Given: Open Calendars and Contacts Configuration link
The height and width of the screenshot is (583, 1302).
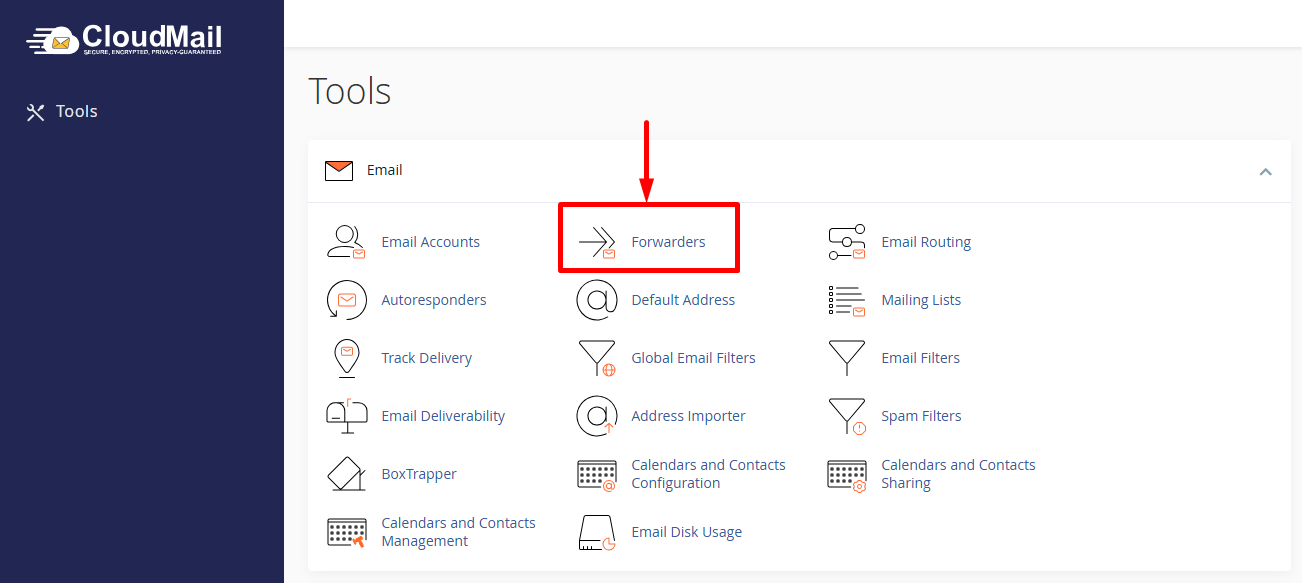Looking at the screenshot, I should click(x=708, y=474).
